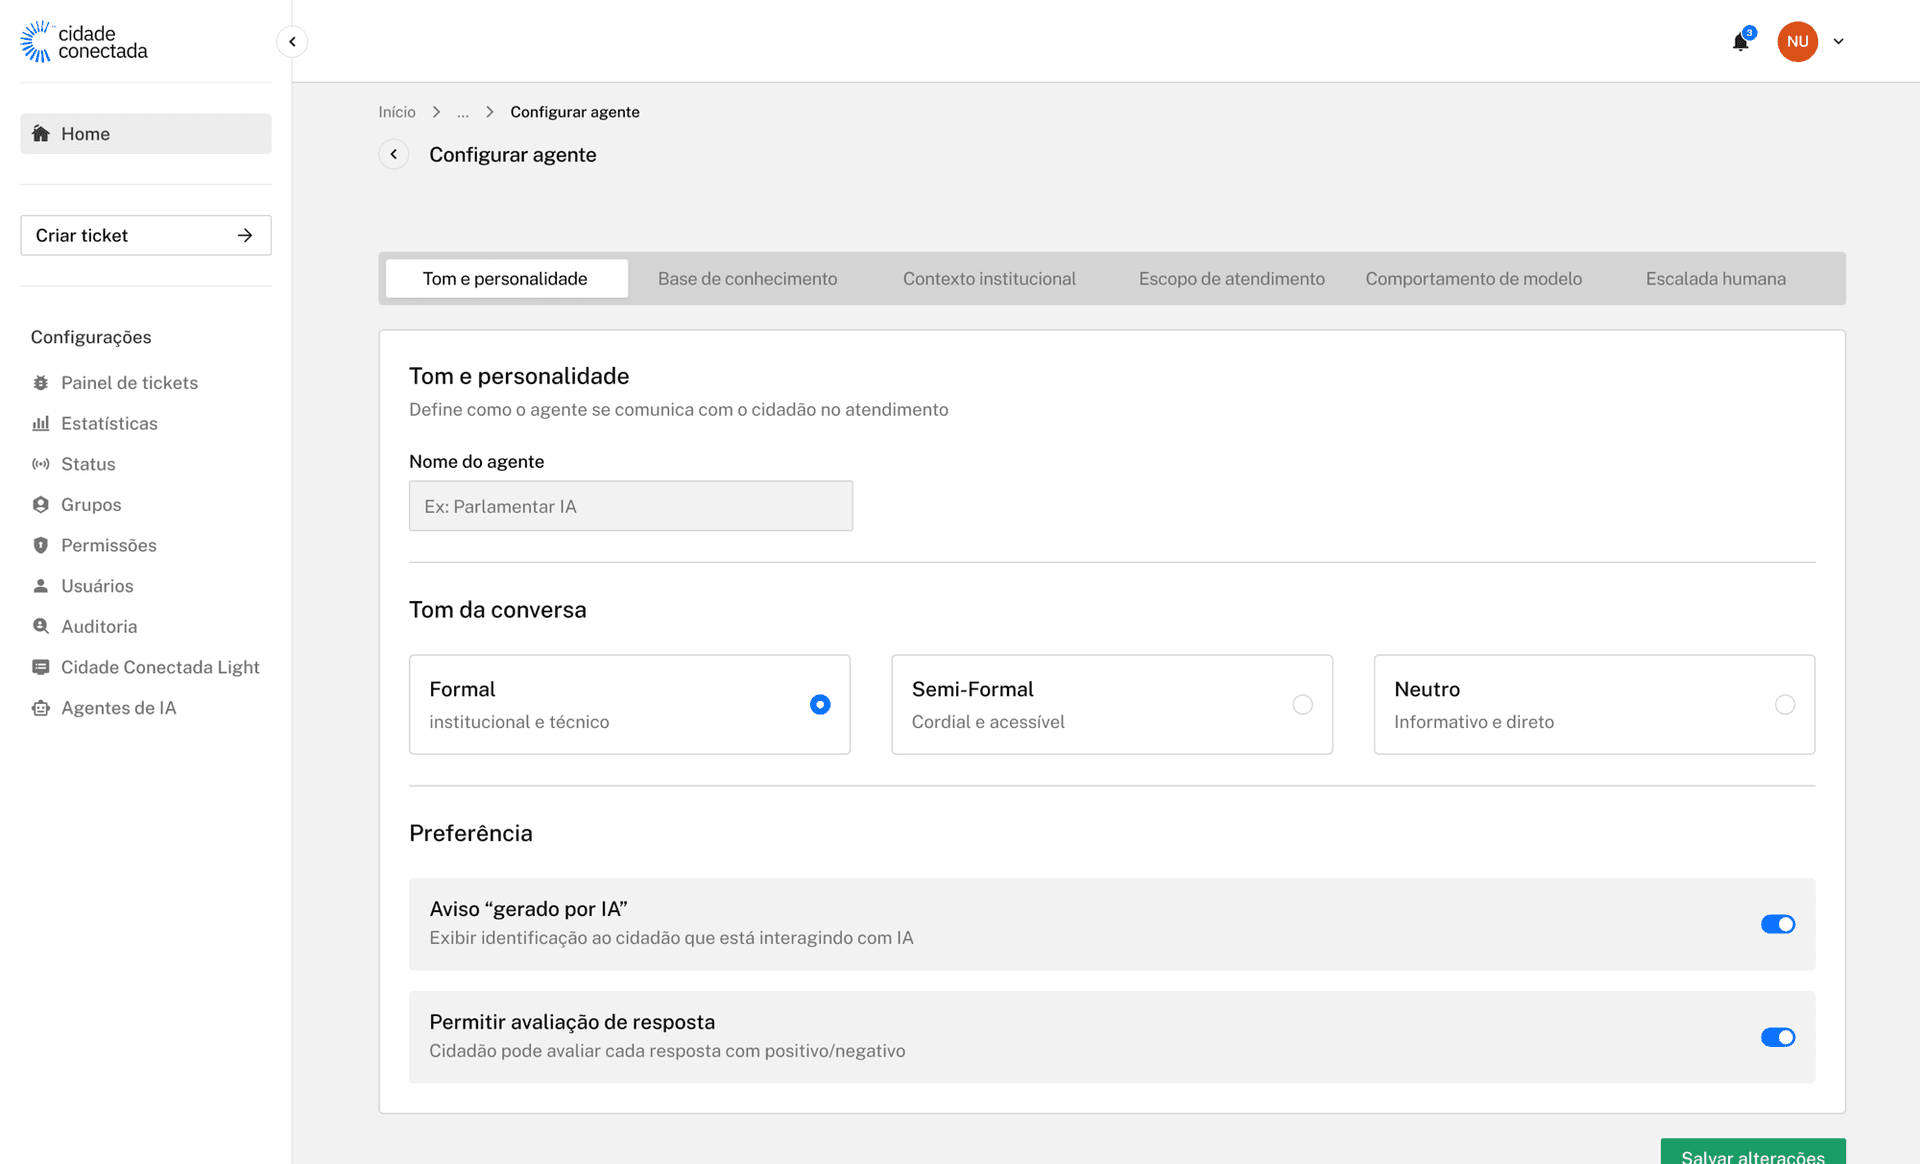Screen dimensions: 1920x1164
Task: Click the Agentes de IA robot icon
Action: click(x=41, y=708)
